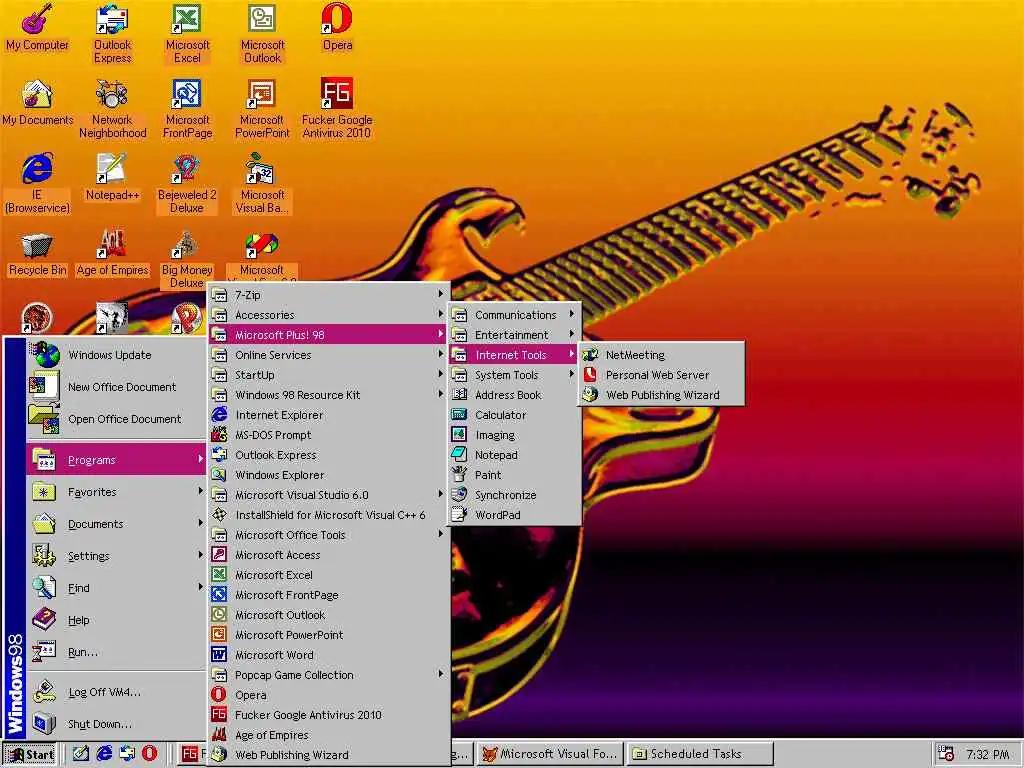
Task: Select the IE (Browservice) desktop icon
Action: pyautogui.click(x=37, y=184)
